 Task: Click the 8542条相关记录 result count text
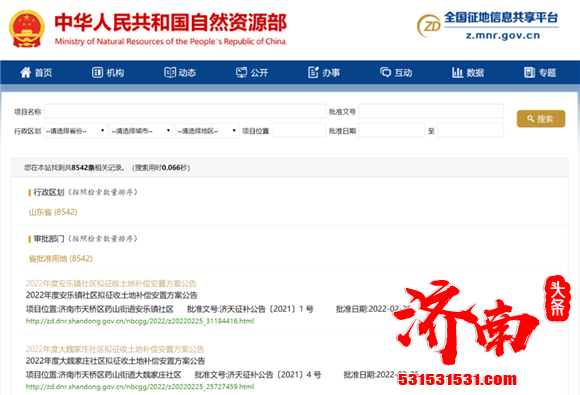tap(97, 168)
